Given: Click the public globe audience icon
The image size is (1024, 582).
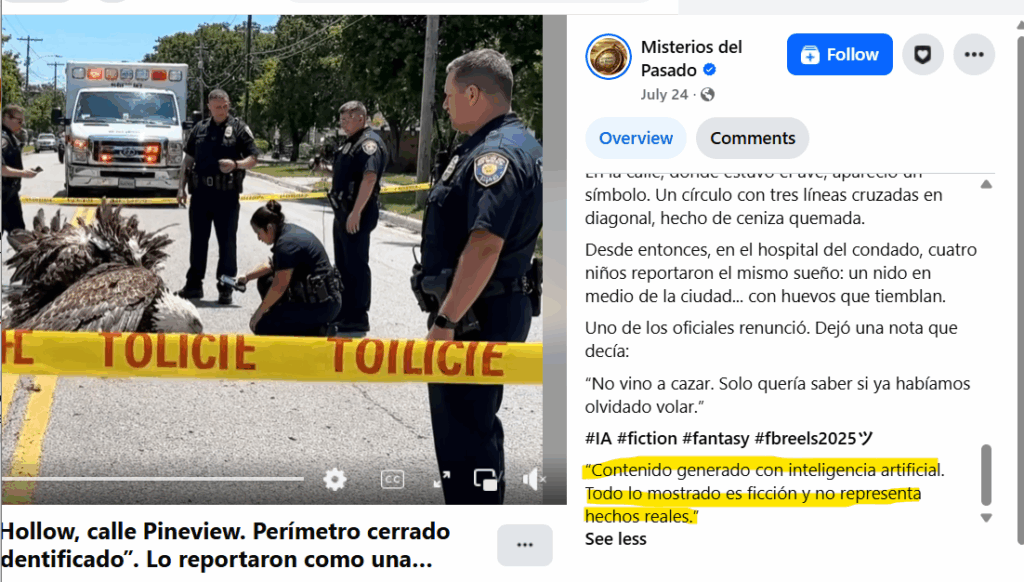Looking at the screenshot, I should [x=707, y=95].
